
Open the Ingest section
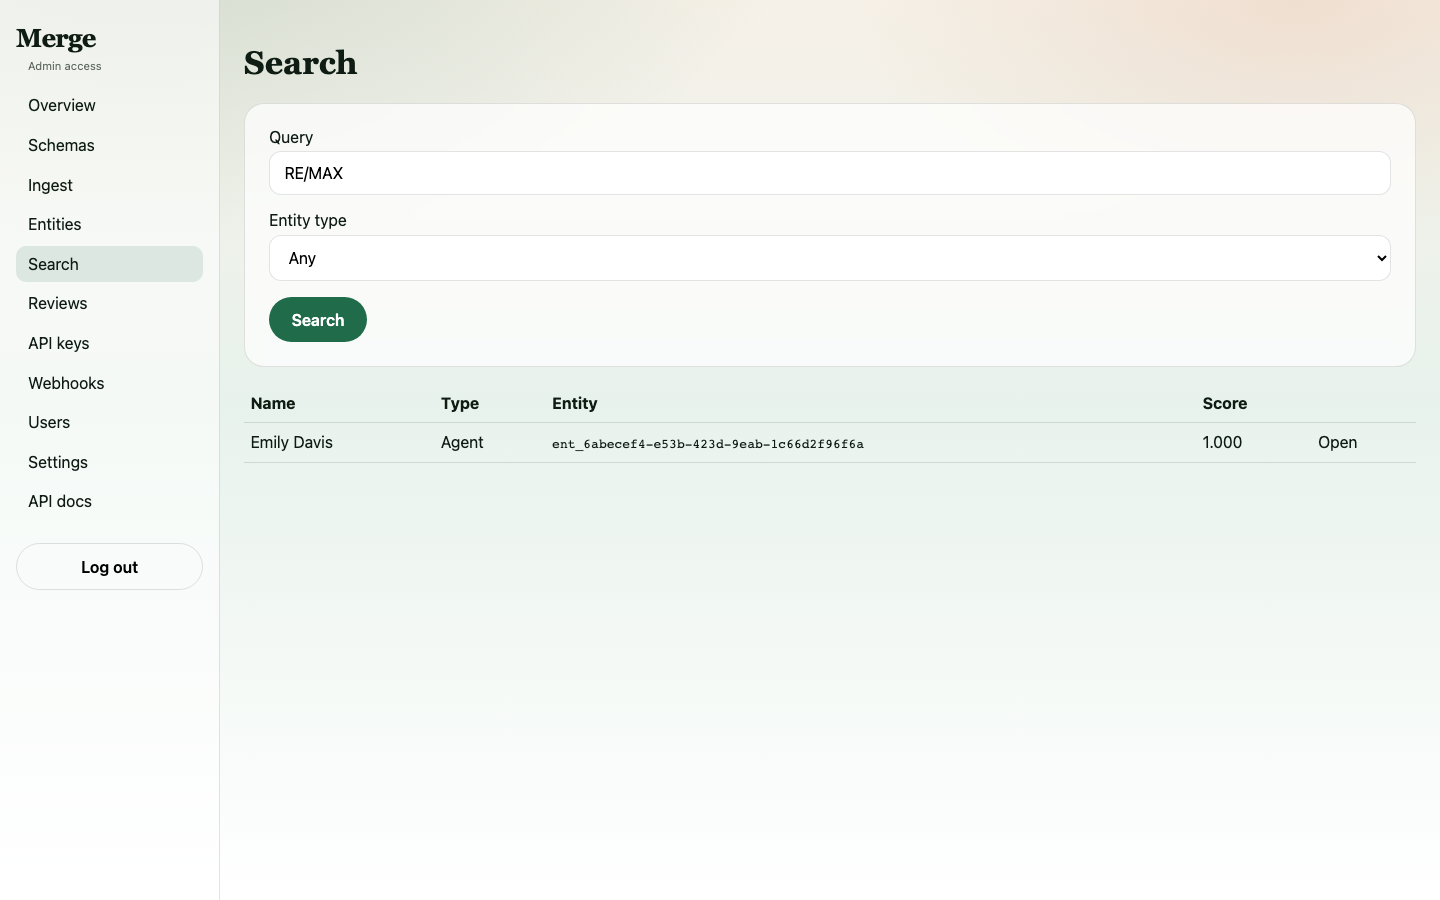(x=109, y=185)
